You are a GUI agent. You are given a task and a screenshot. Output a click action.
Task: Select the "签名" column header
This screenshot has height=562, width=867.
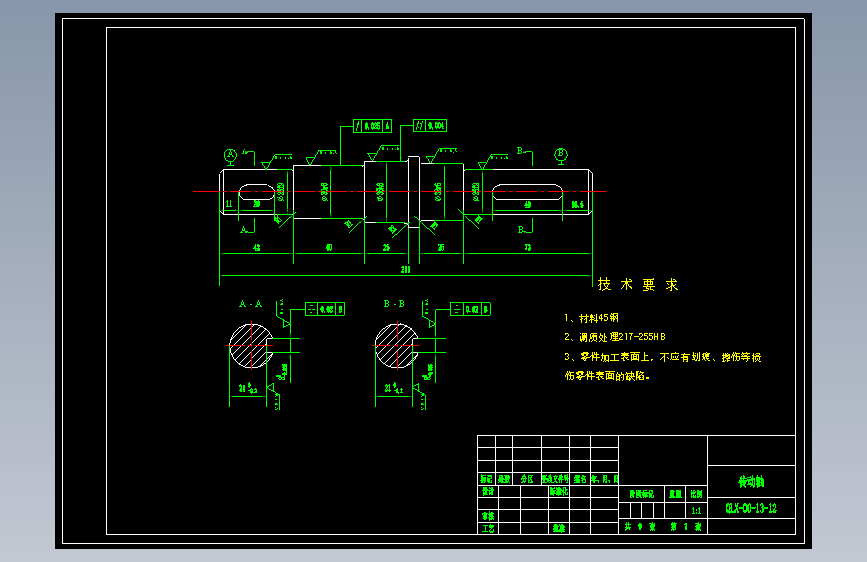580,479
